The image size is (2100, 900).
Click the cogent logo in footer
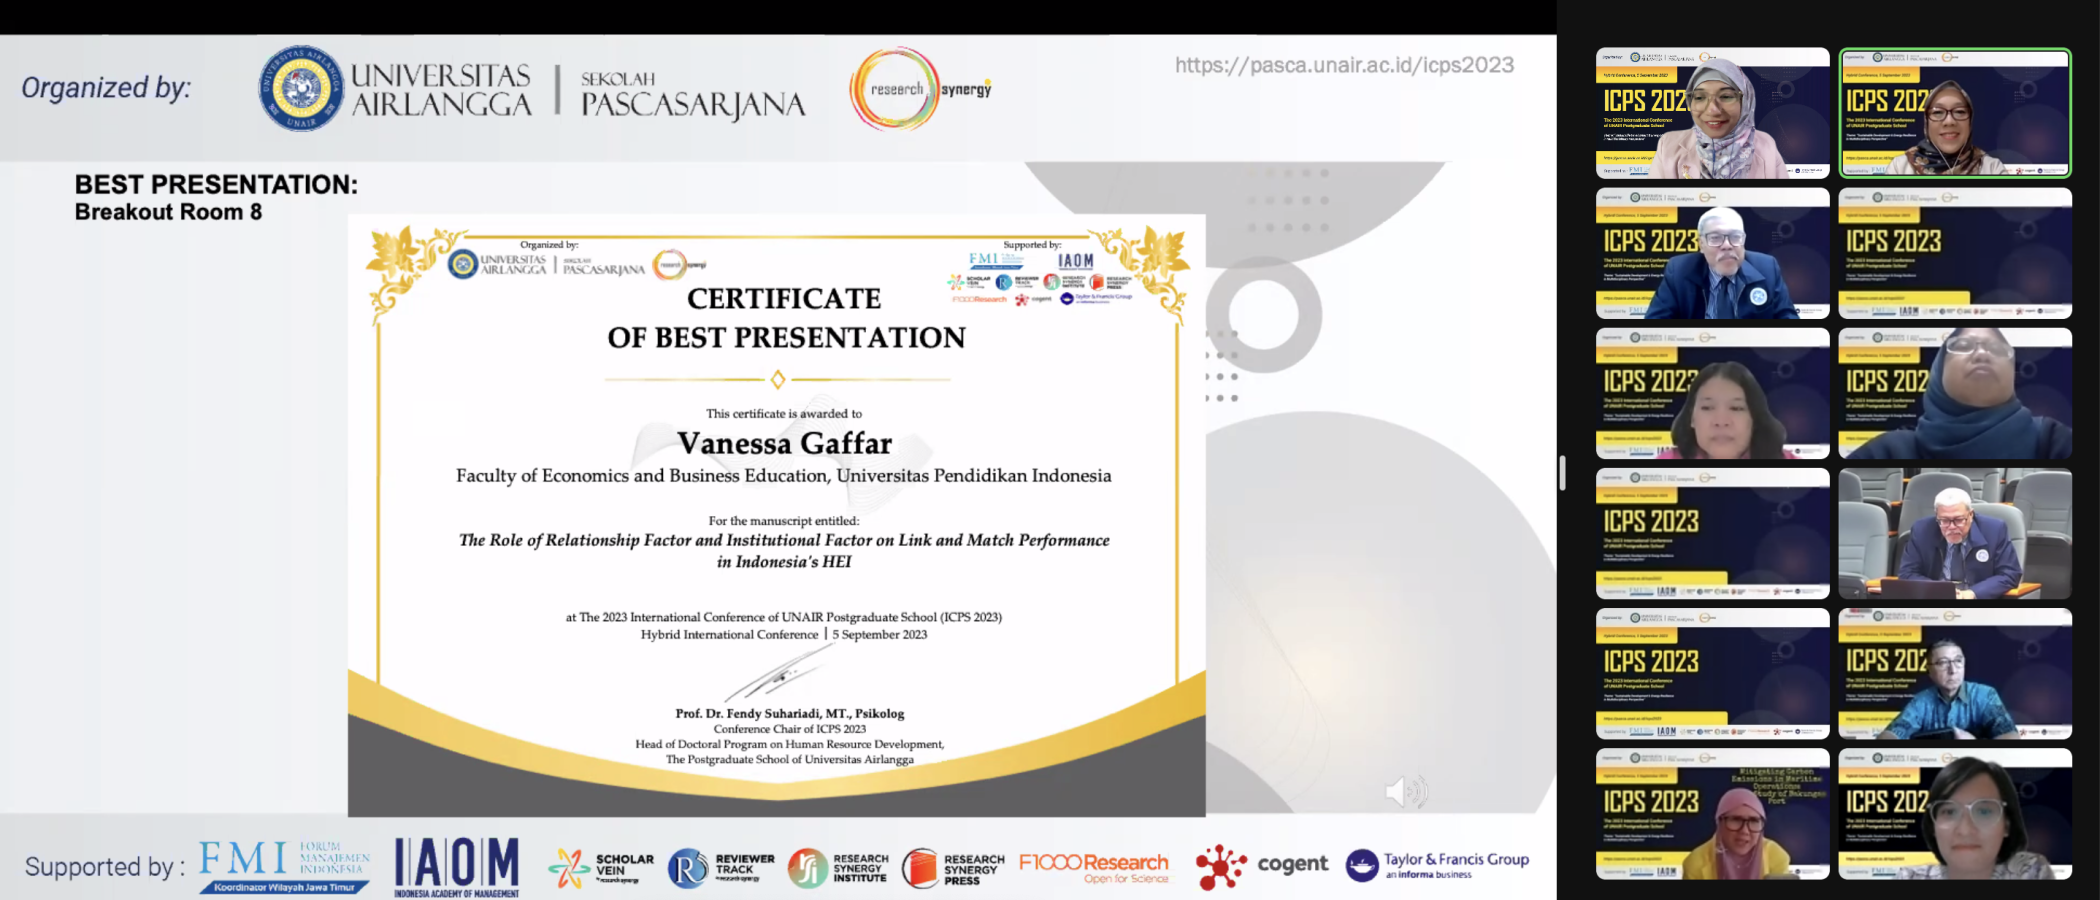1262,866
